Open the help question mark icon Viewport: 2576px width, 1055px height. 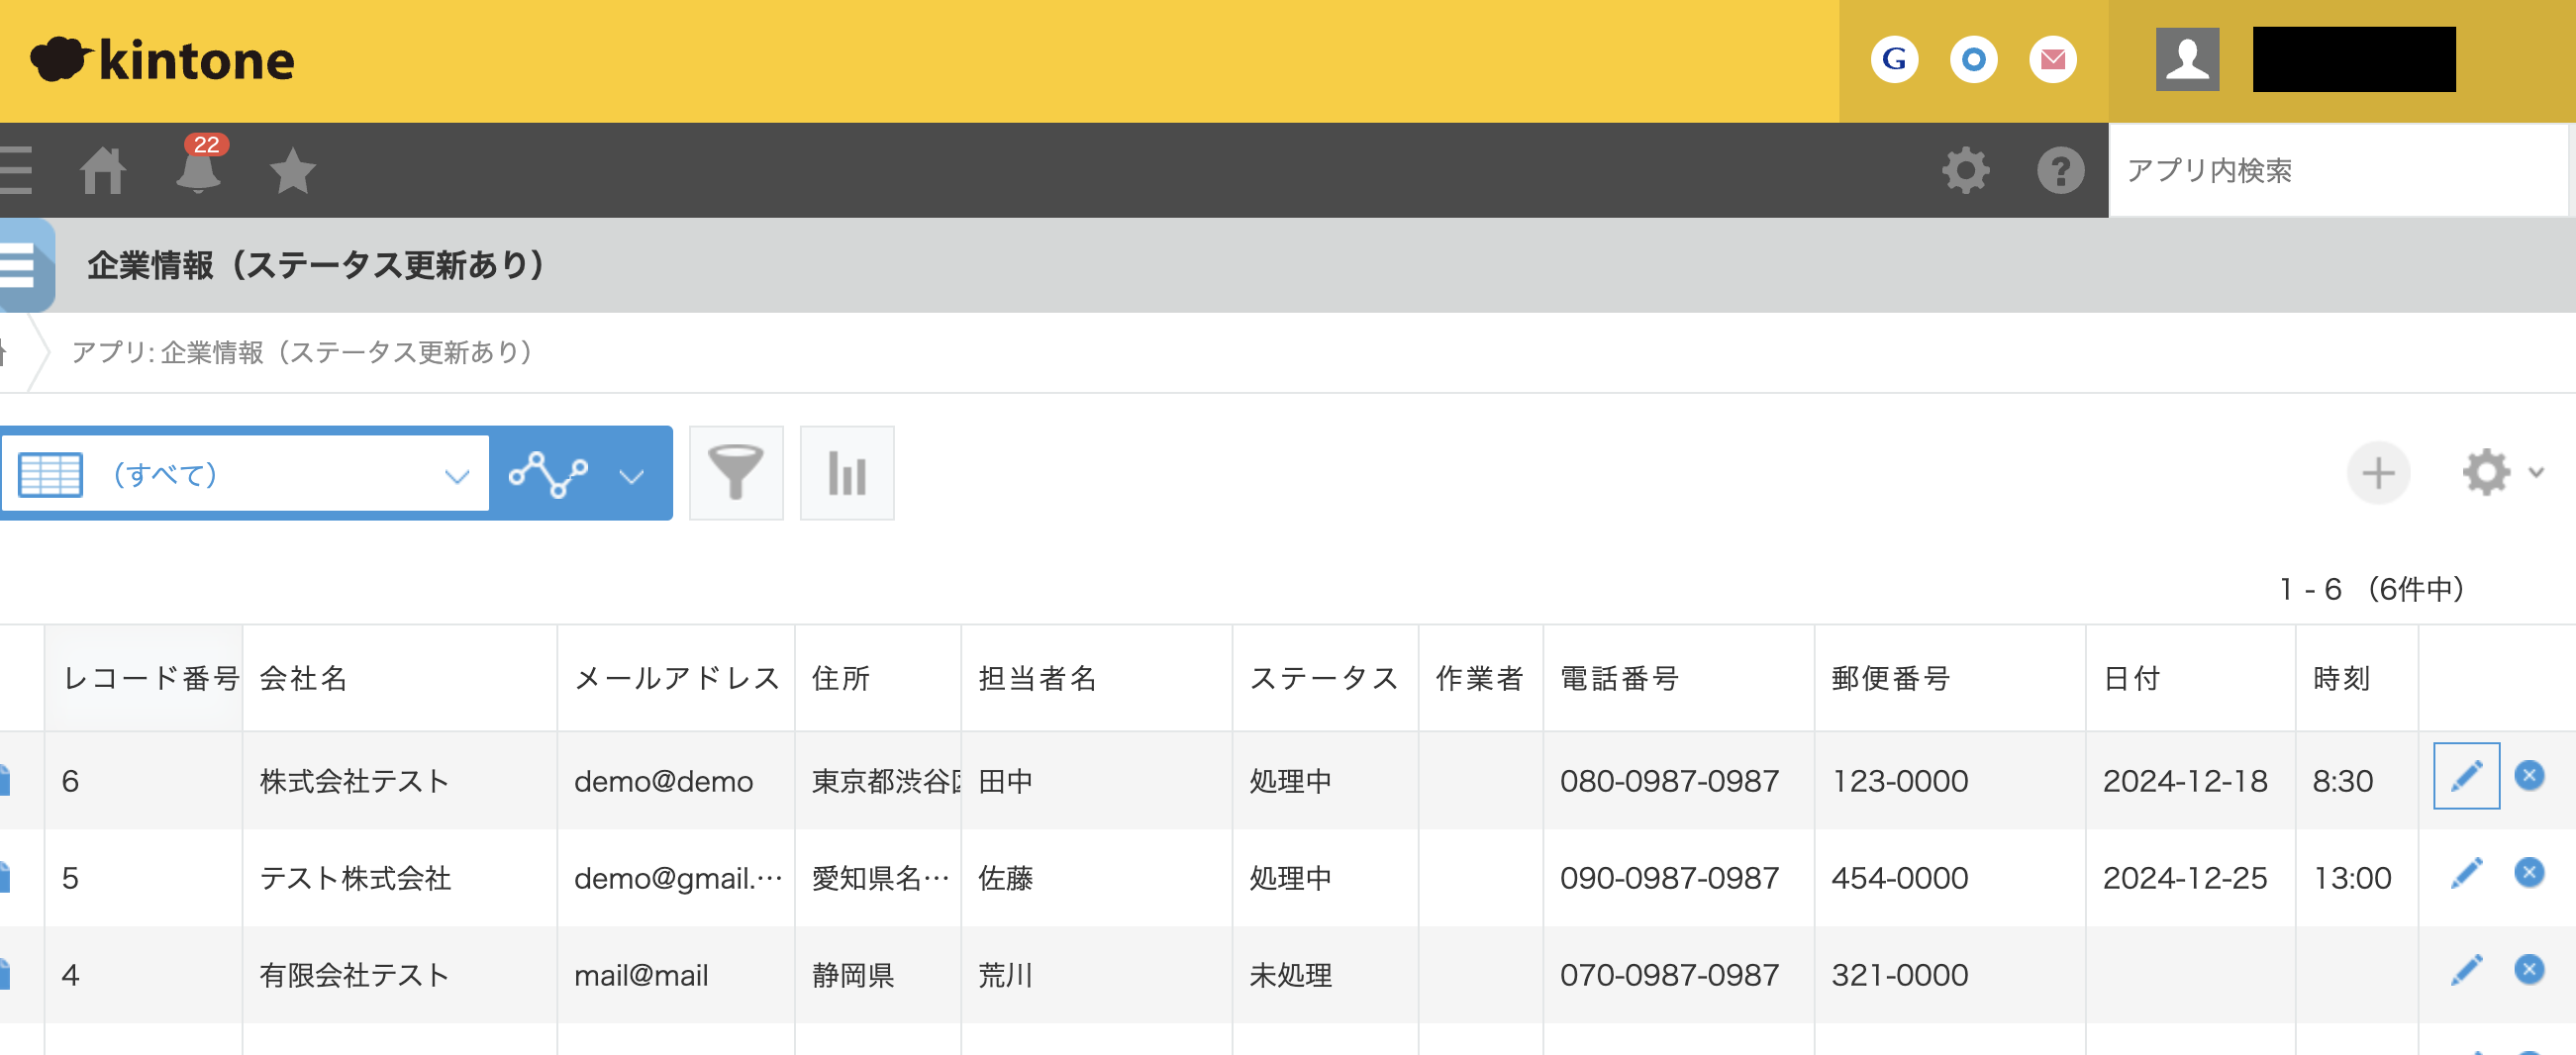point(2060,170)
